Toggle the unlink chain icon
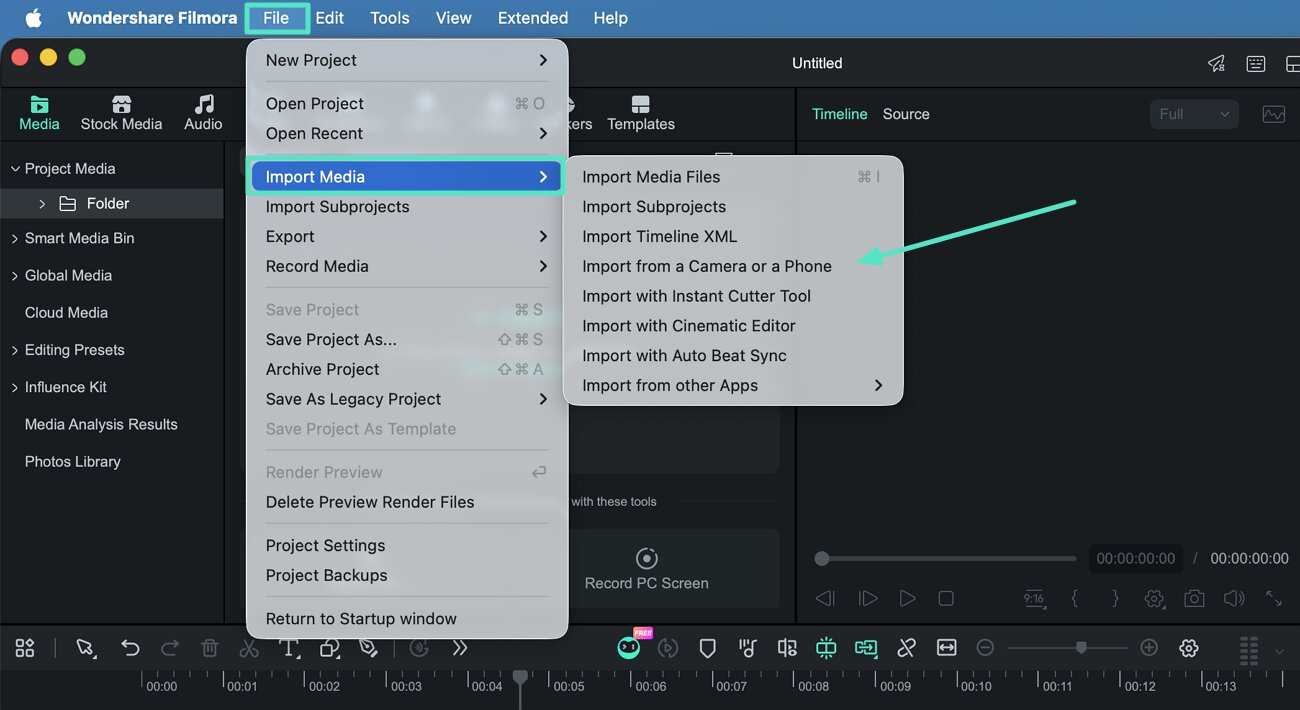The width and height of the screenshot is (1300, 710). click(906, 648)
